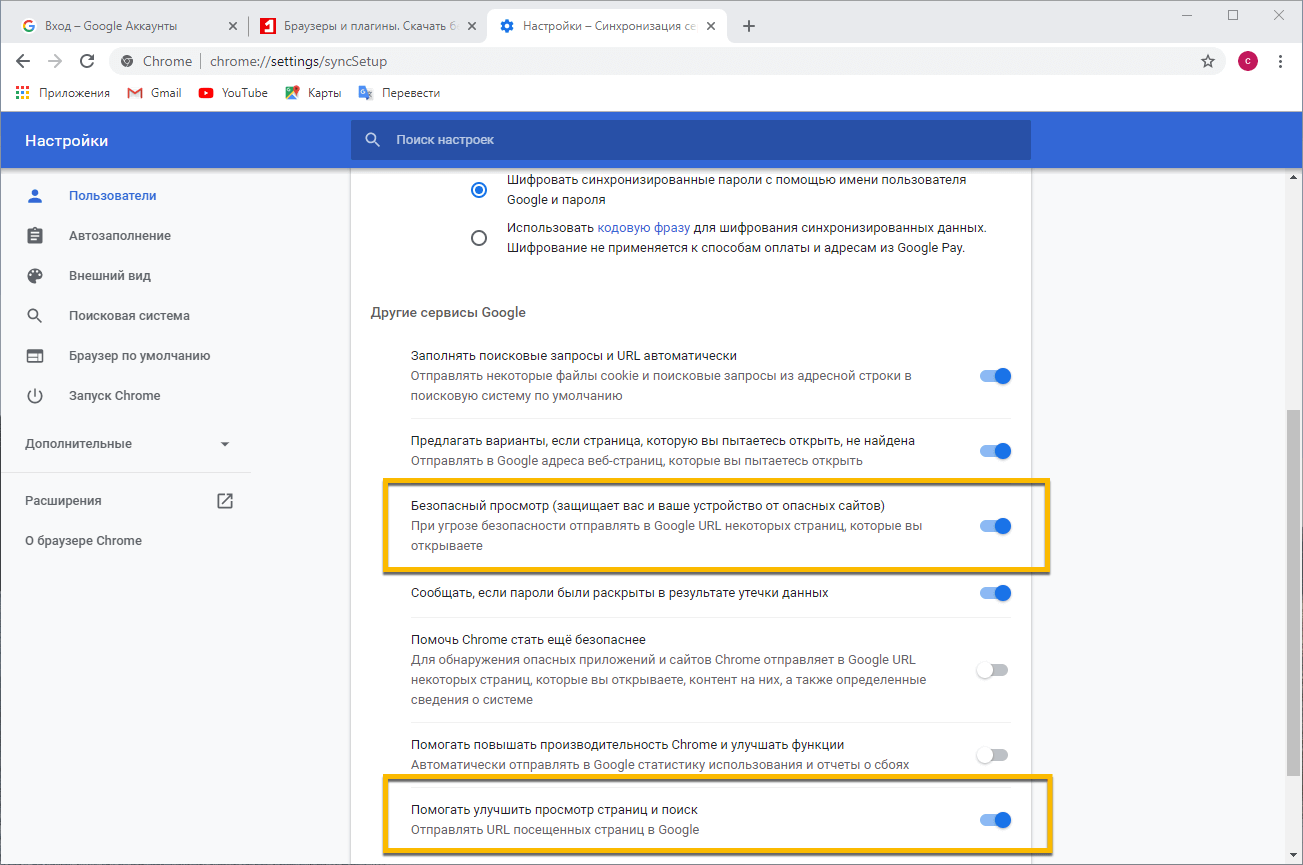Open Пользователи in the settings sidebar

point(113,196)
